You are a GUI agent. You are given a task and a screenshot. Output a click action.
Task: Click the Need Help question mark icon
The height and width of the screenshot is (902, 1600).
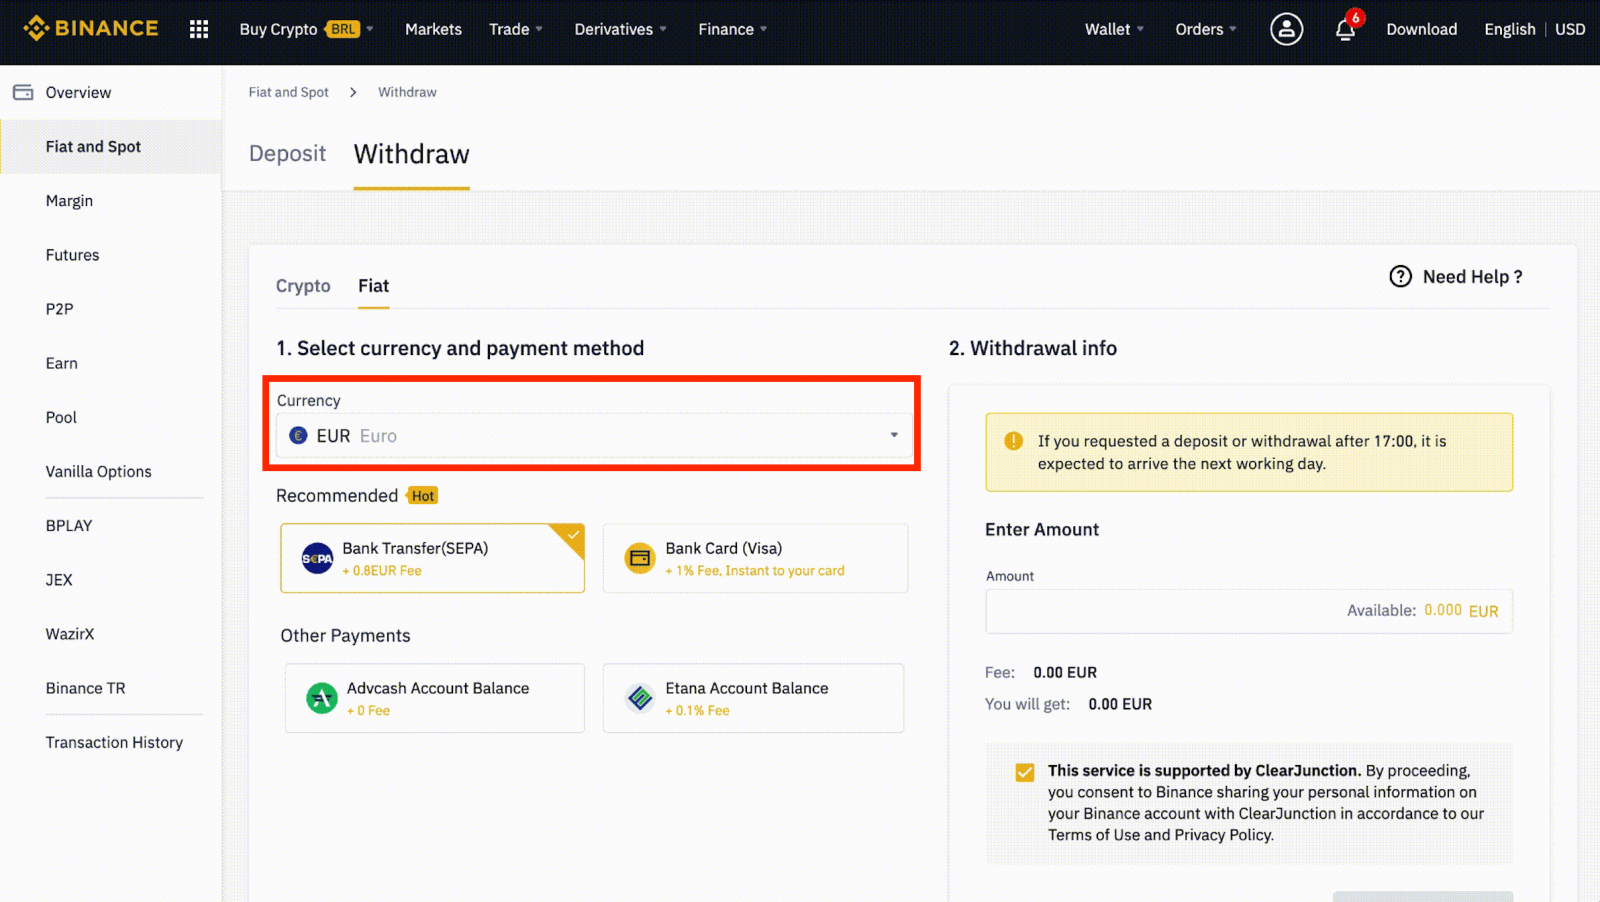pos(1400,277)
